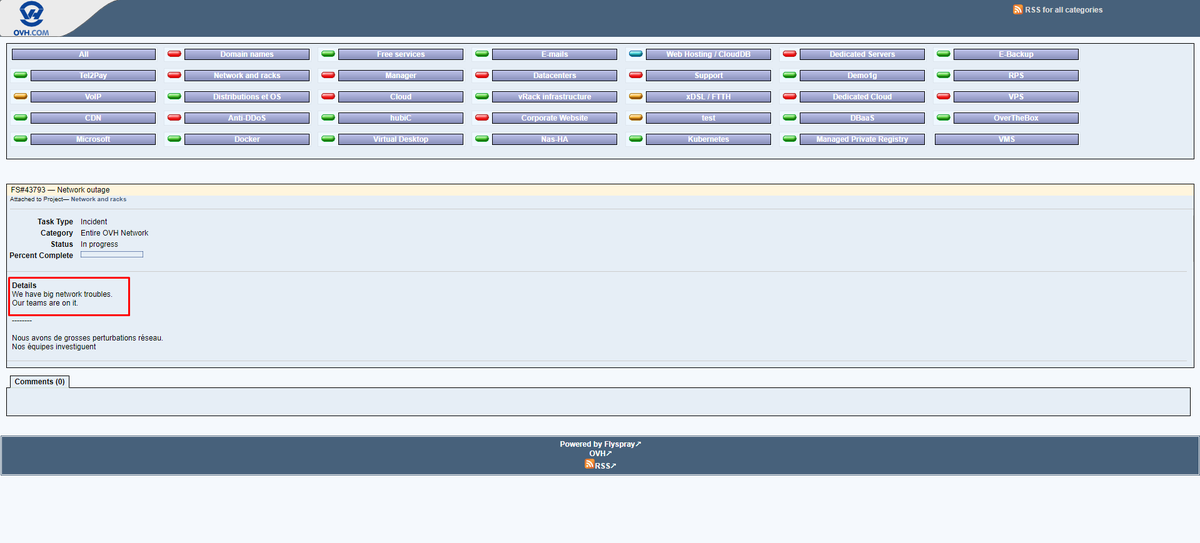1200x543 pixels.
Task: Open the DBaaS category
Action: click(x=863, y=118)
